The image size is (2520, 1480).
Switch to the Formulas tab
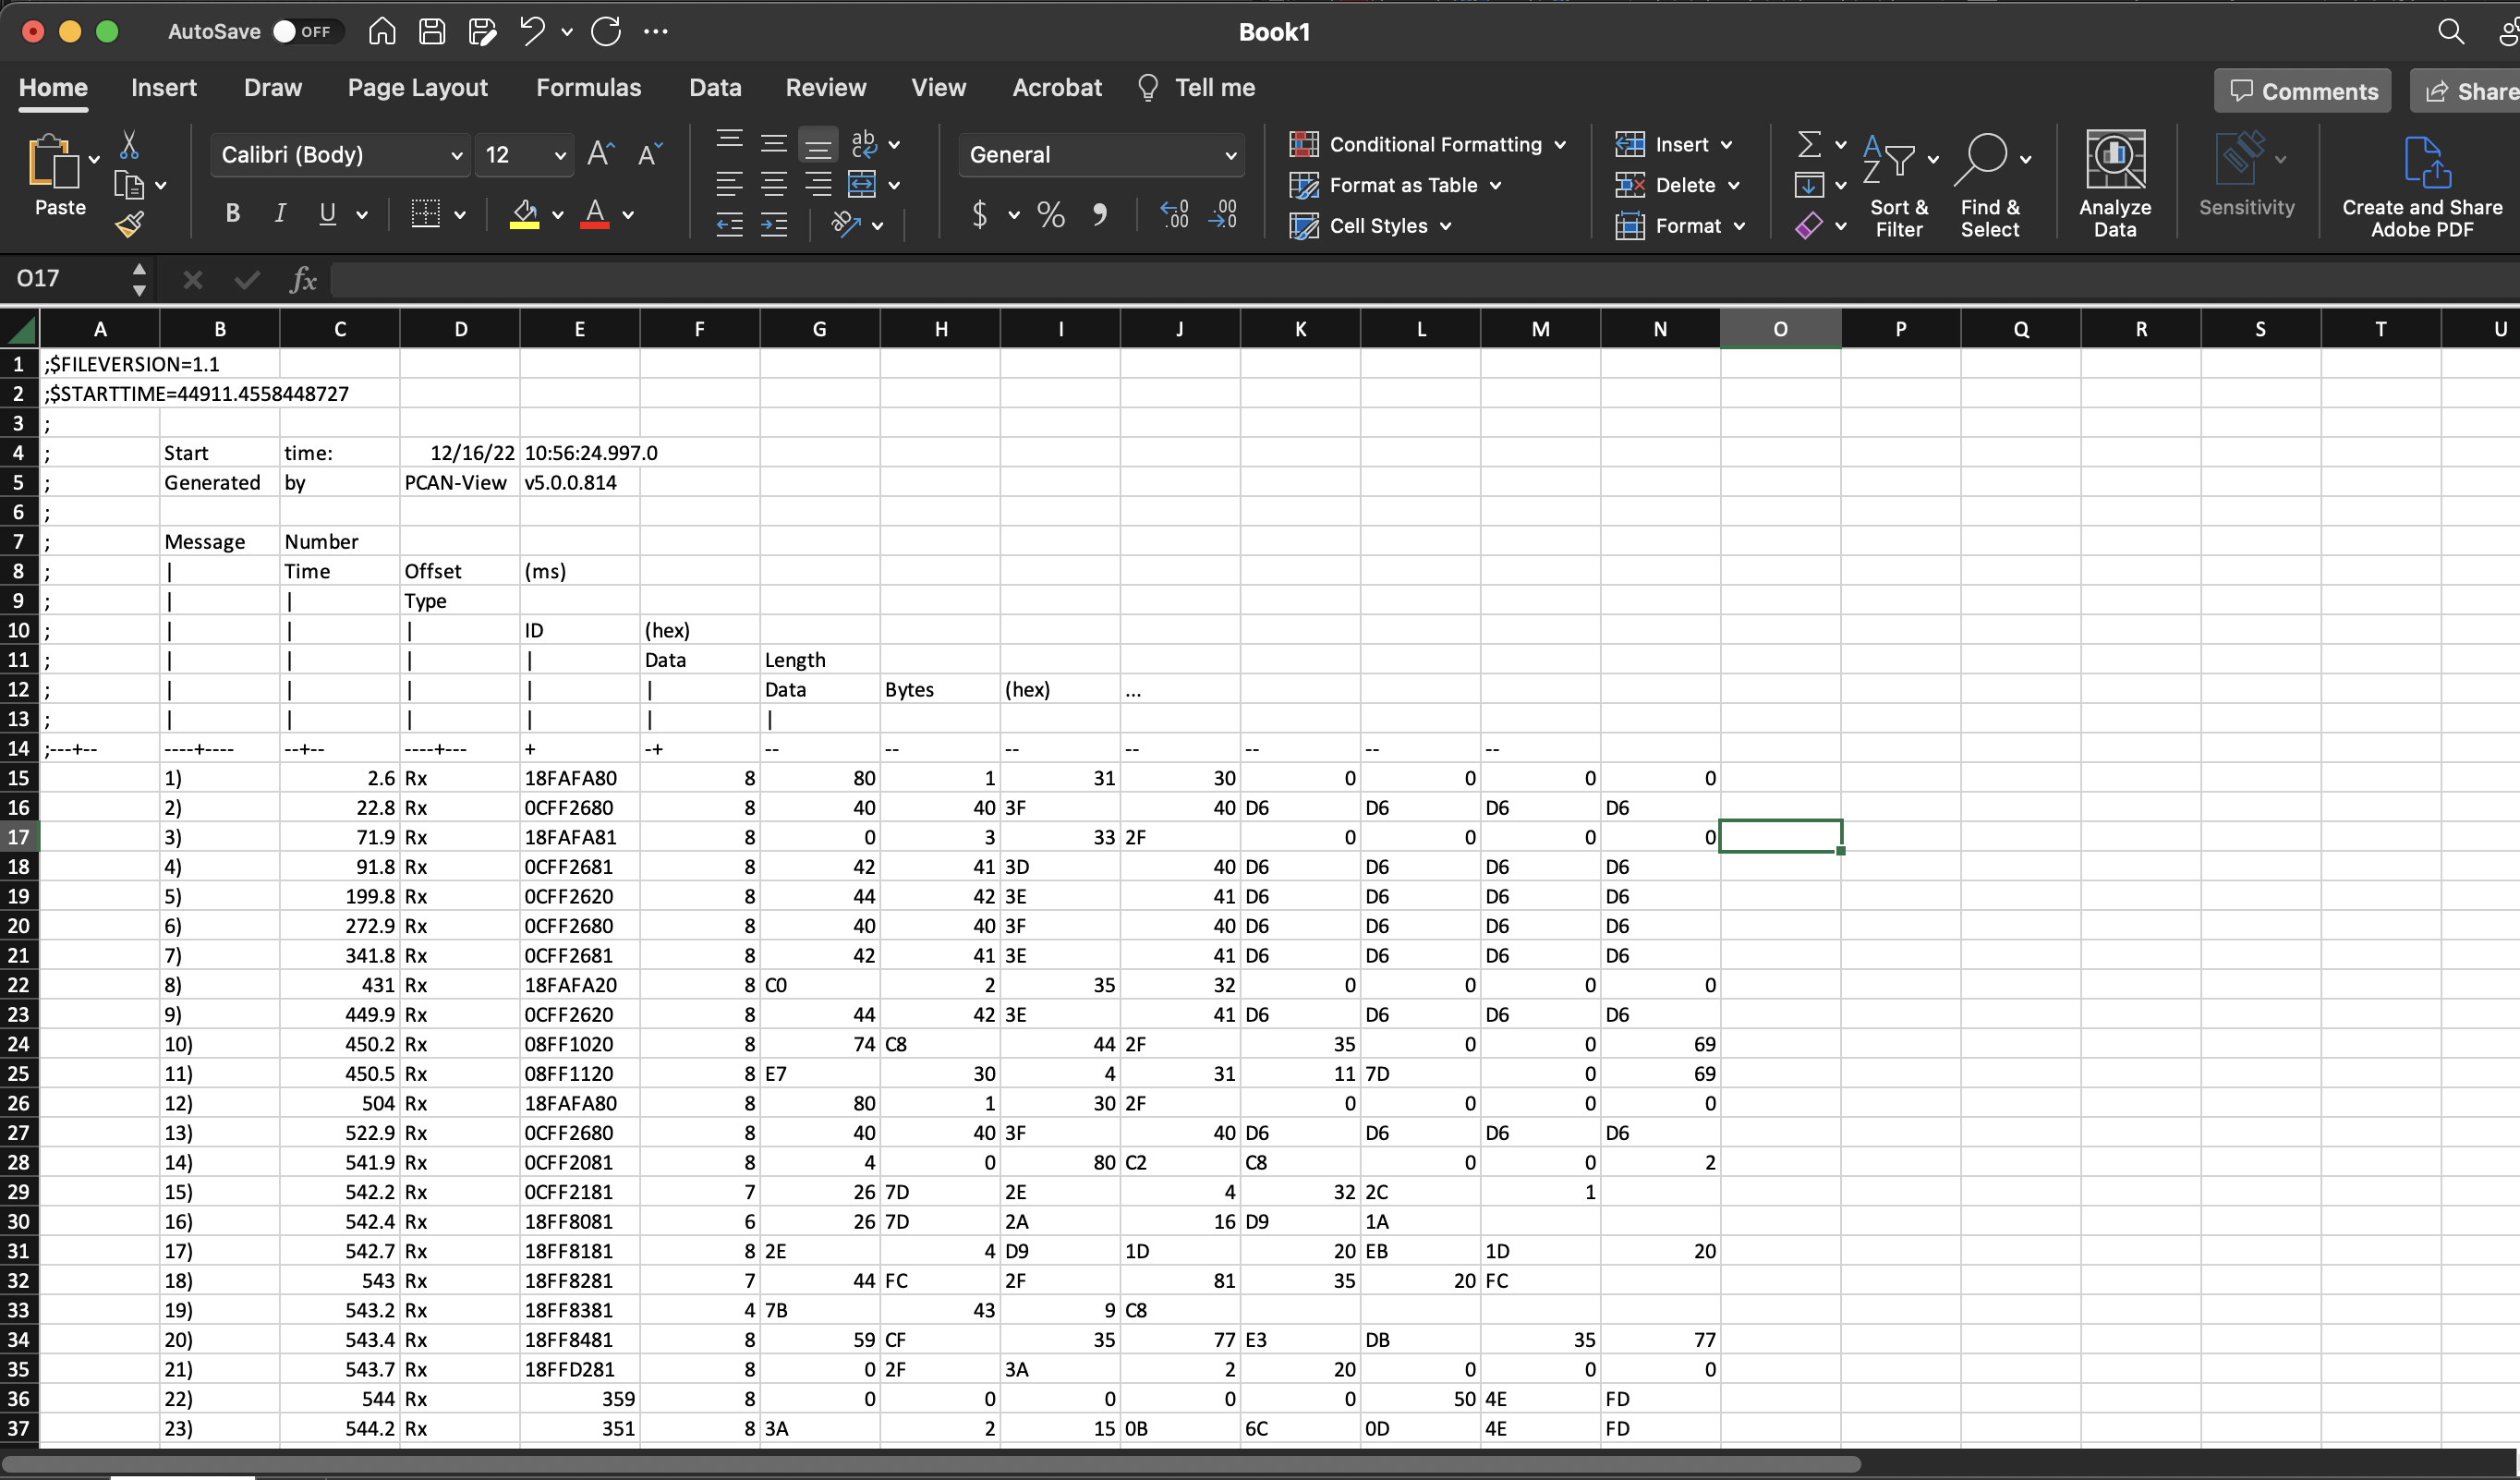588,88
